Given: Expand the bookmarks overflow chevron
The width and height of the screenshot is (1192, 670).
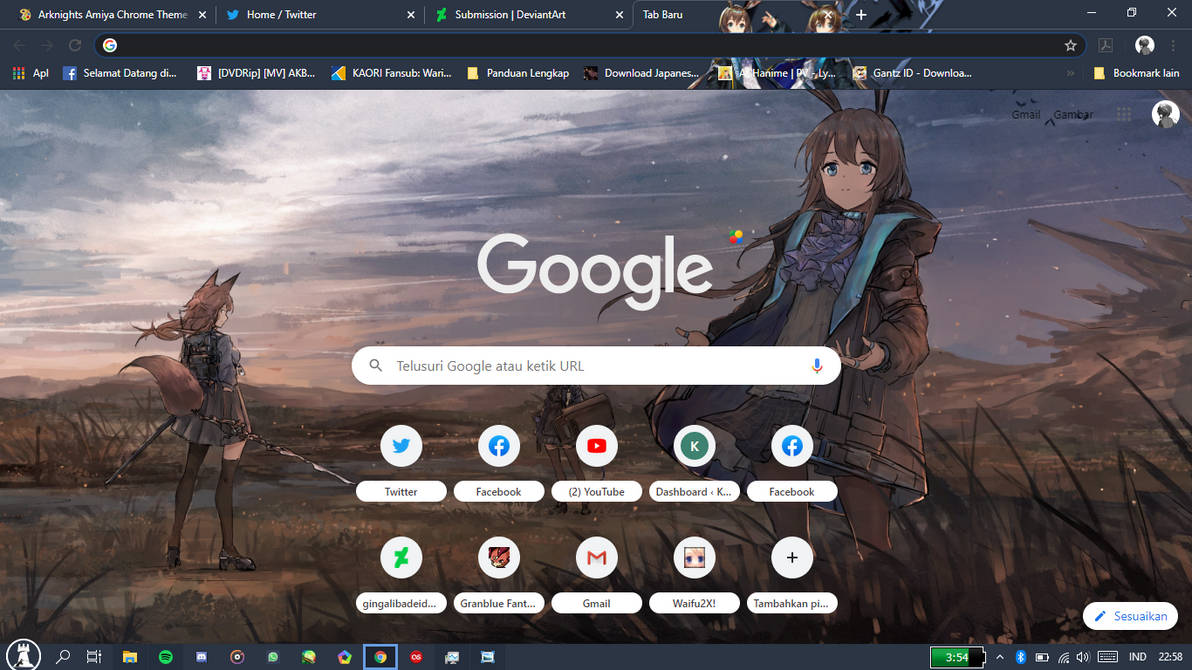Looking at the screenshot, I should click(1070, 74).
